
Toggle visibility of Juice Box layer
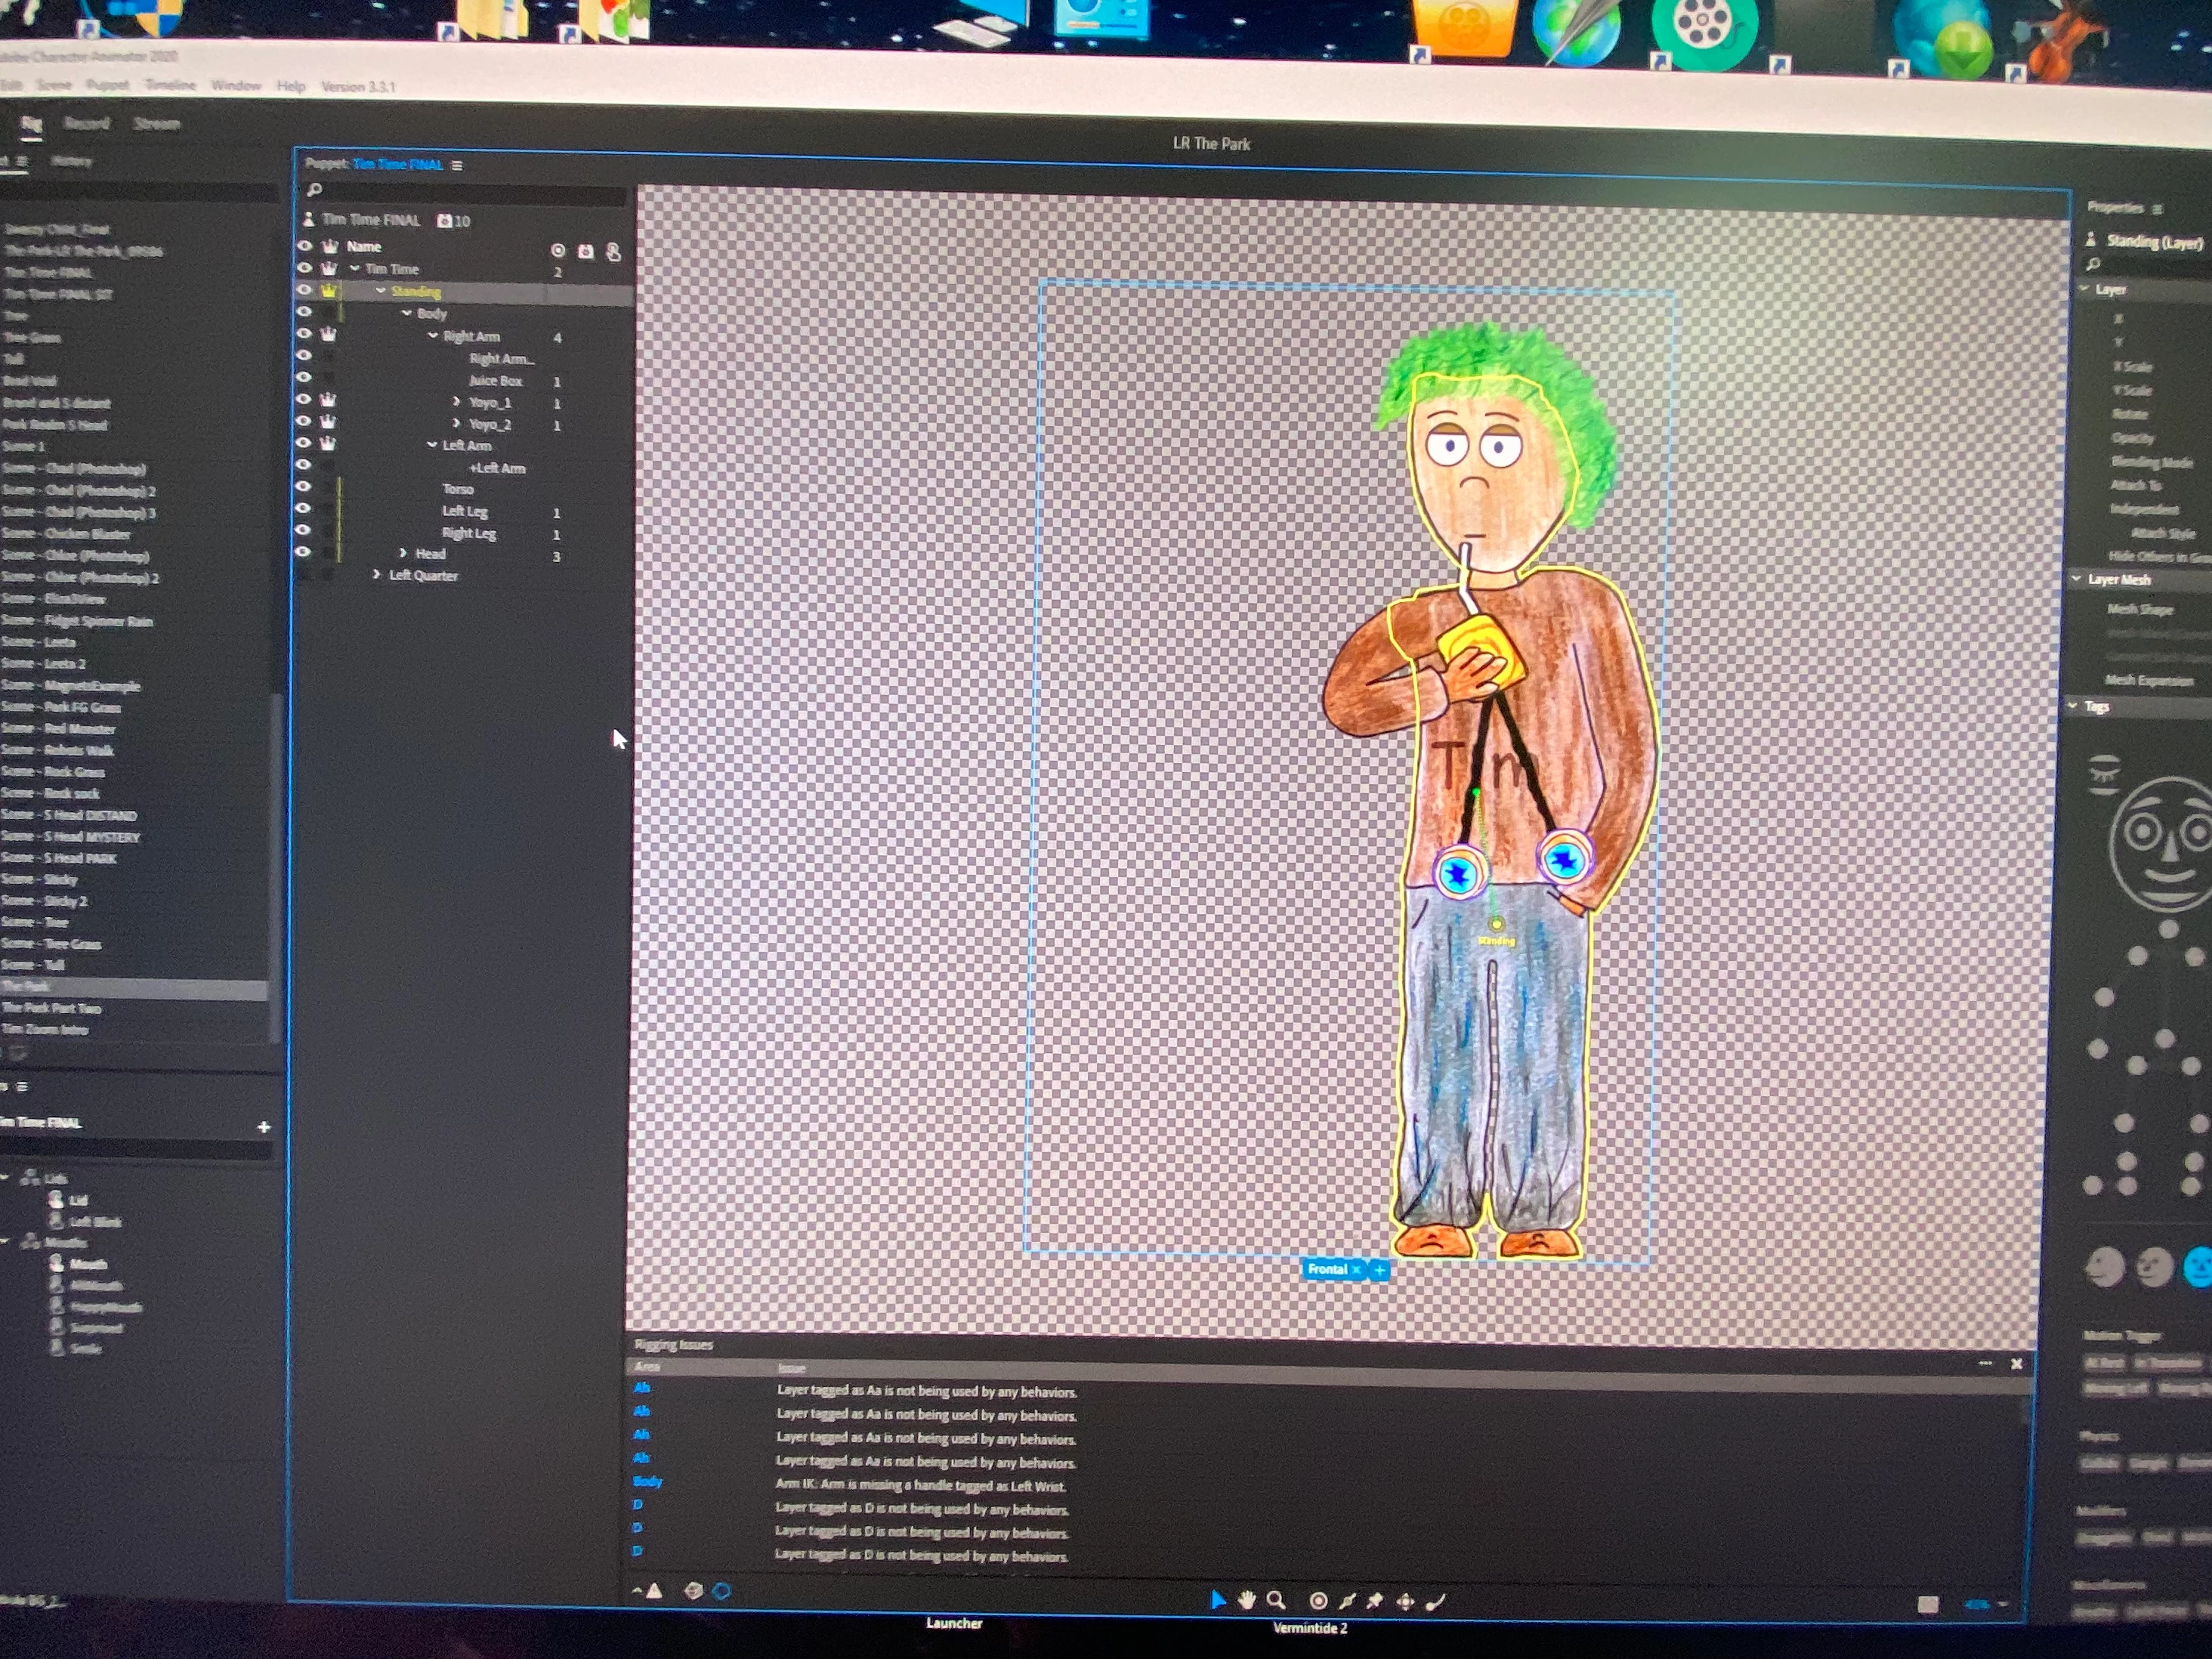point(304,378)
